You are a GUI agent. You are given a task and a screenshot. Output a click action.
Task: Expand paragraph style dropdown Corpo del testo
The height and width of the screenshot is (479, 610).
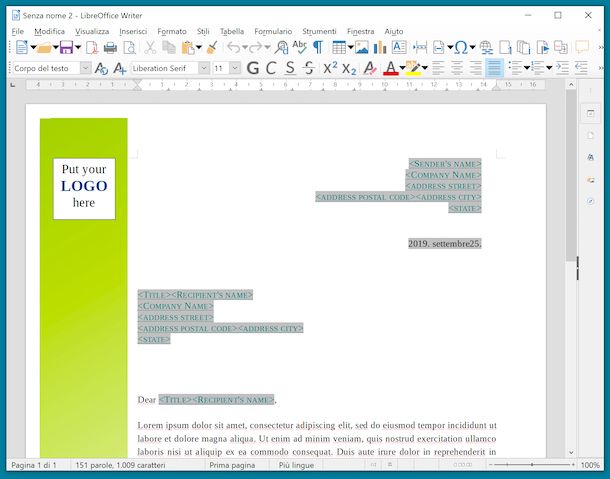(86, 68)
